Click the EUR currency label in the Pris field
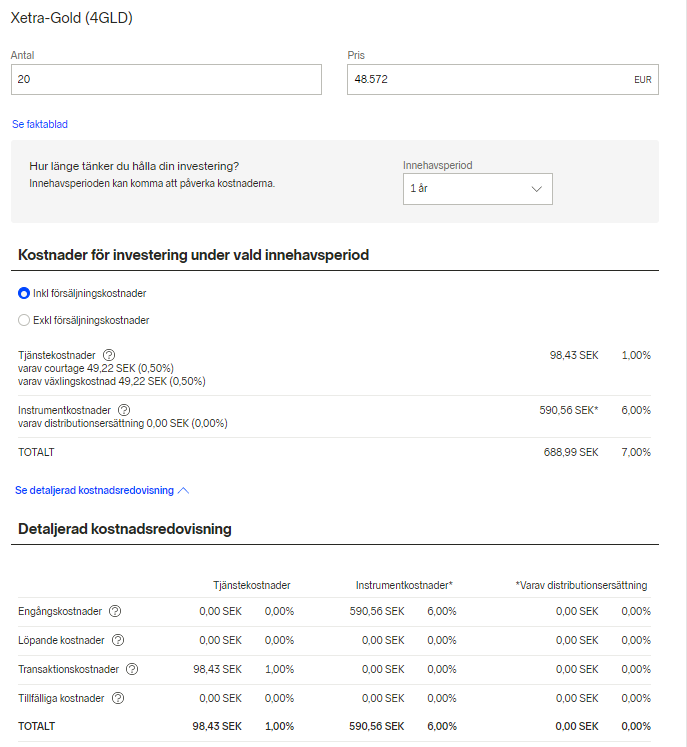 tap(642, 80)
